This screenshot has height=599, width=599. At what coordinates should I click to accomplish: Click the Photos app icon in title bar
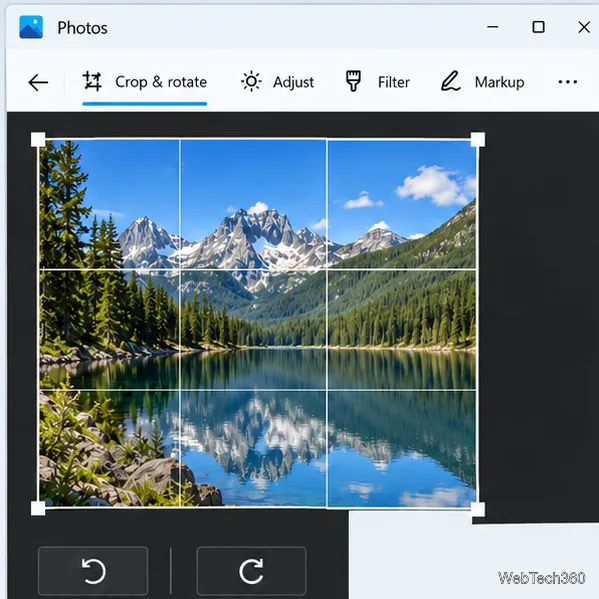[x=31, y=27]
